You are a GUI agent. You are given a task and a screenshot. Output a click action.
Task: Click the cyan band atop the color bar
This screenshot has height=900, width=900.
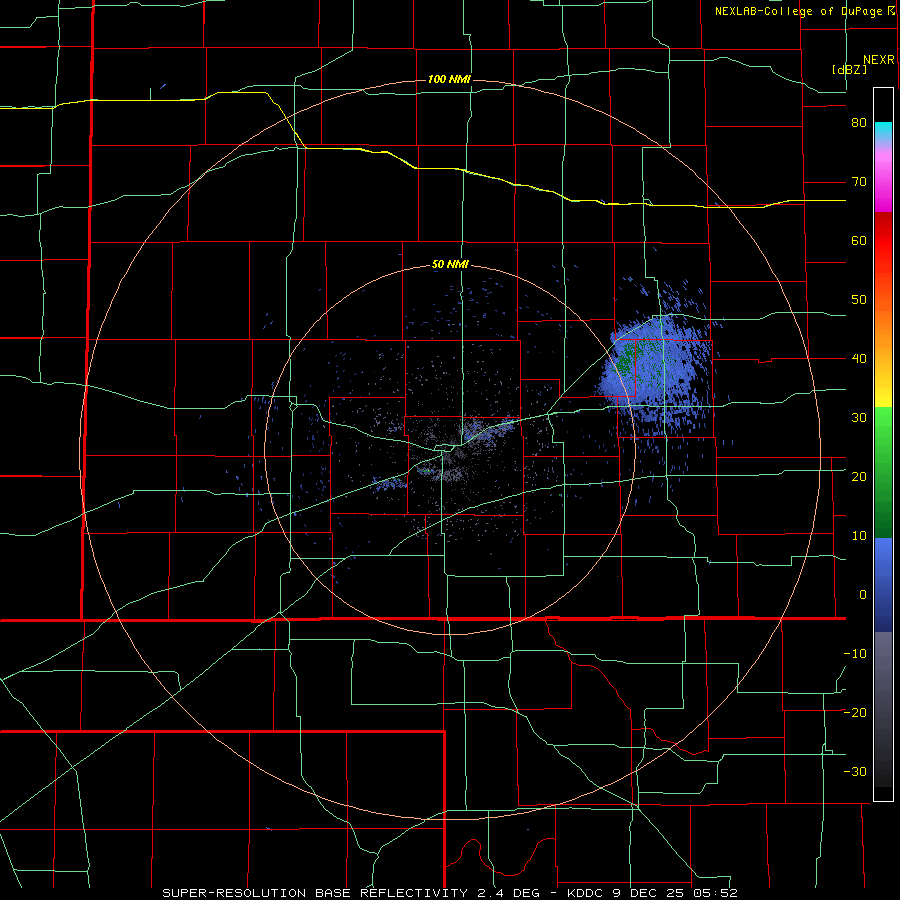click(x=883, y=132)
